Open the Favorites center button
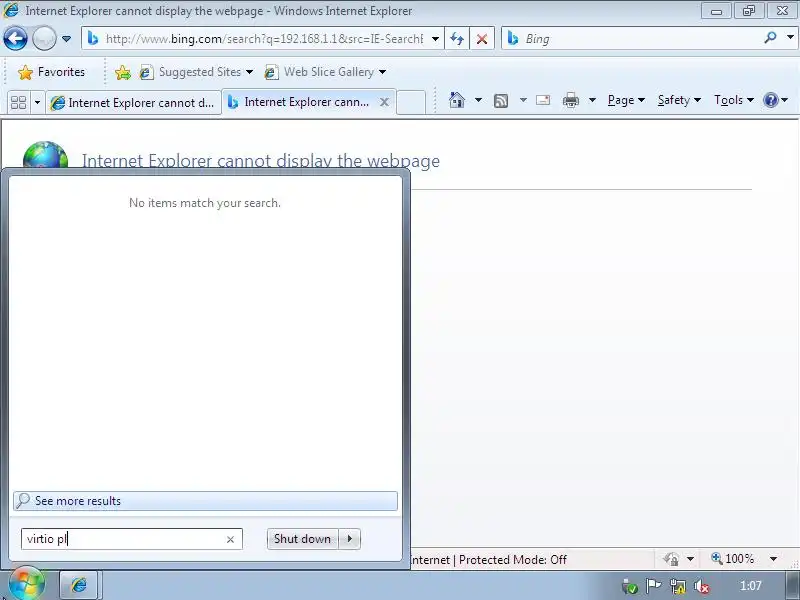Screen dimensions: 800x600 [51, 72]
